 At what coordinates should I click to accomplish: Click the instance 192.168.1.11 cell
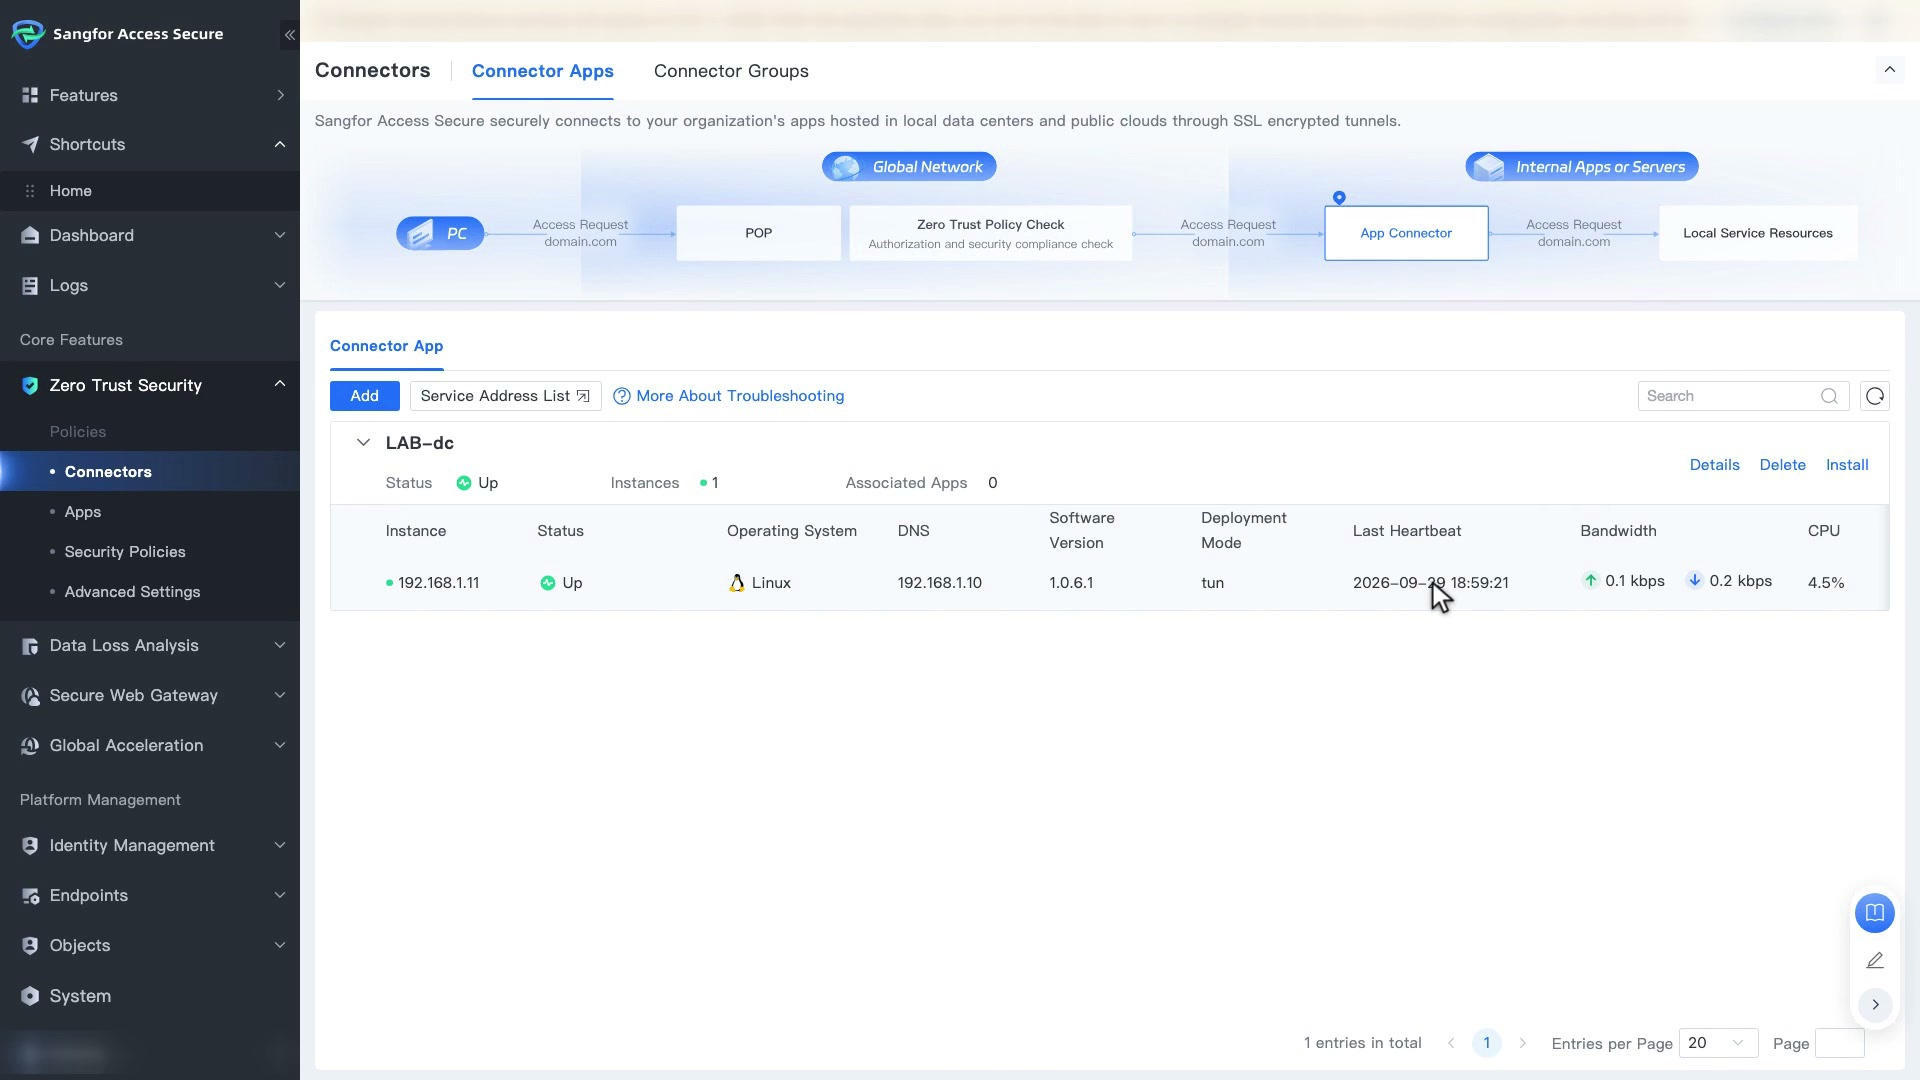pos(438,583)
